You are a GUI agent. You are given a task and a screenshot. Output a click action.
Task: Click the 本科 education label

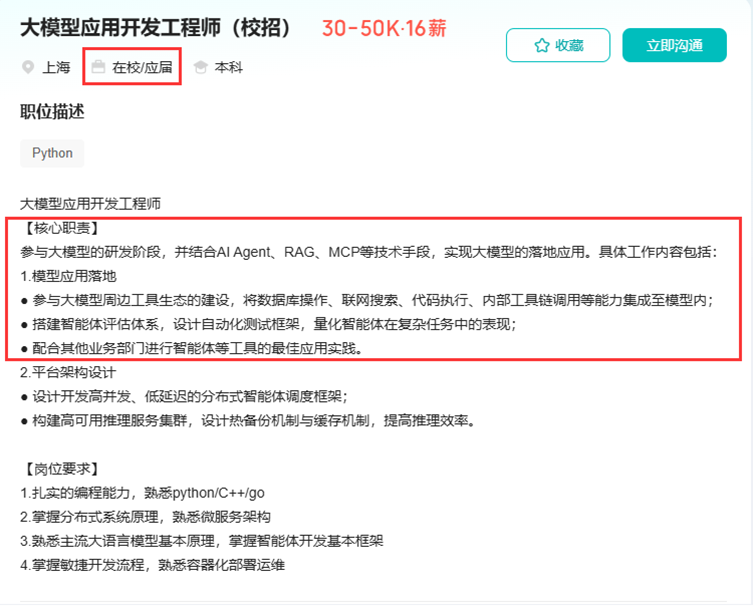(228, 68)
